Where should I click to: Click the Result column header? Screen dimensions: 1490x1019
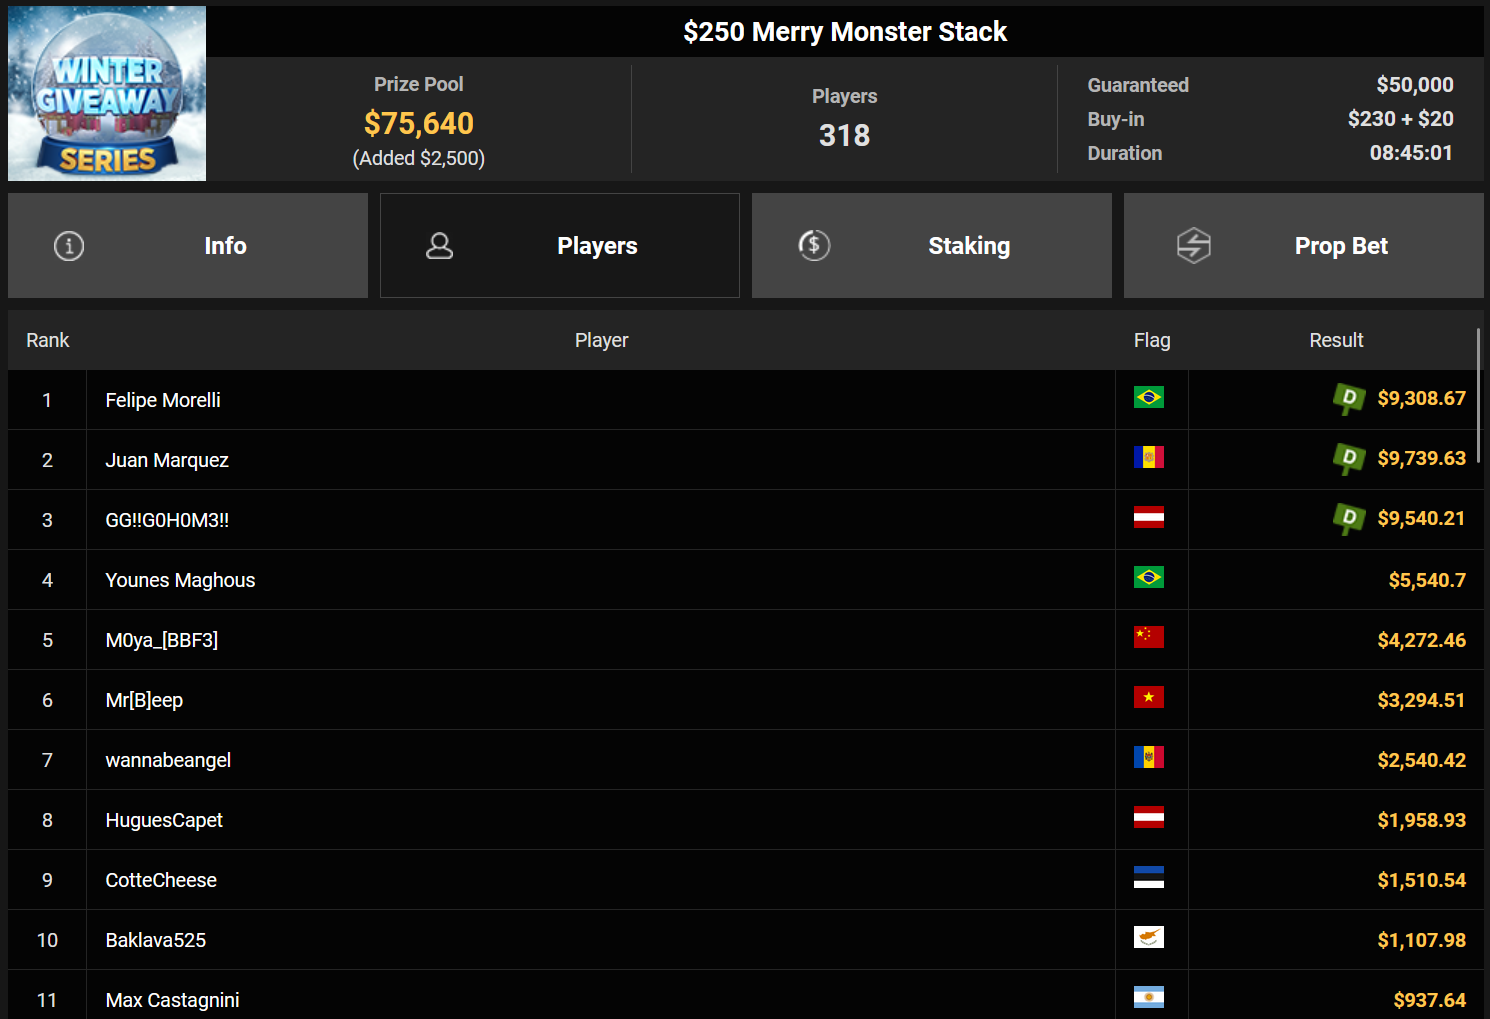pyautogui.click(x=1336, y=341)
